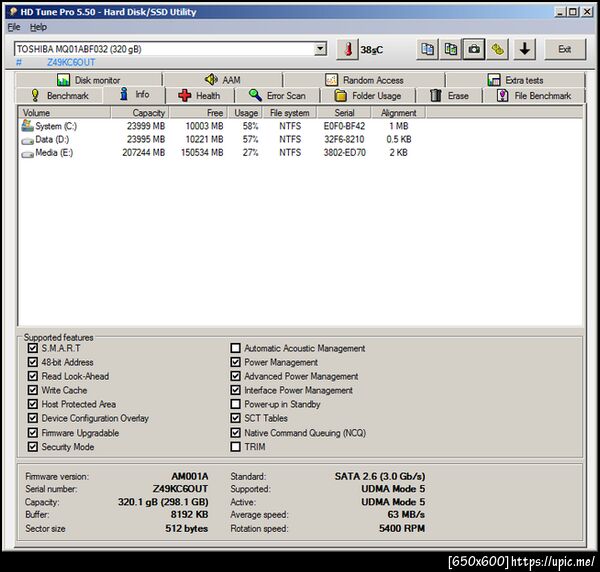Viewport: 600px width, 572px height.
Task: Click the free space value 150534 MB
Action: tap(202, 152)
